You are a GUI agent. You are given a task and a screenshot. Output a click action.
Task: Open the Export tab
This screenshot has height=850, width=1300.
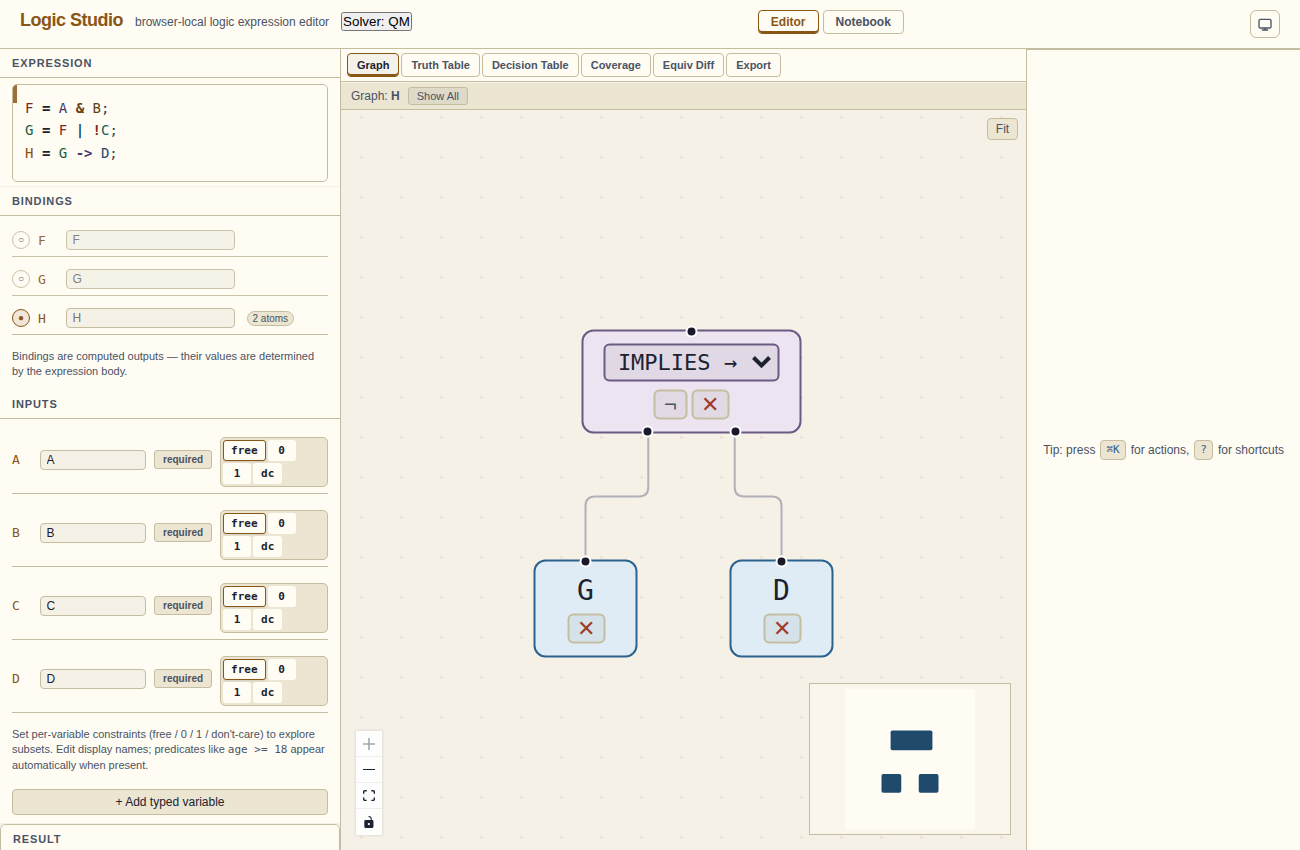click(x=753, y=65)
